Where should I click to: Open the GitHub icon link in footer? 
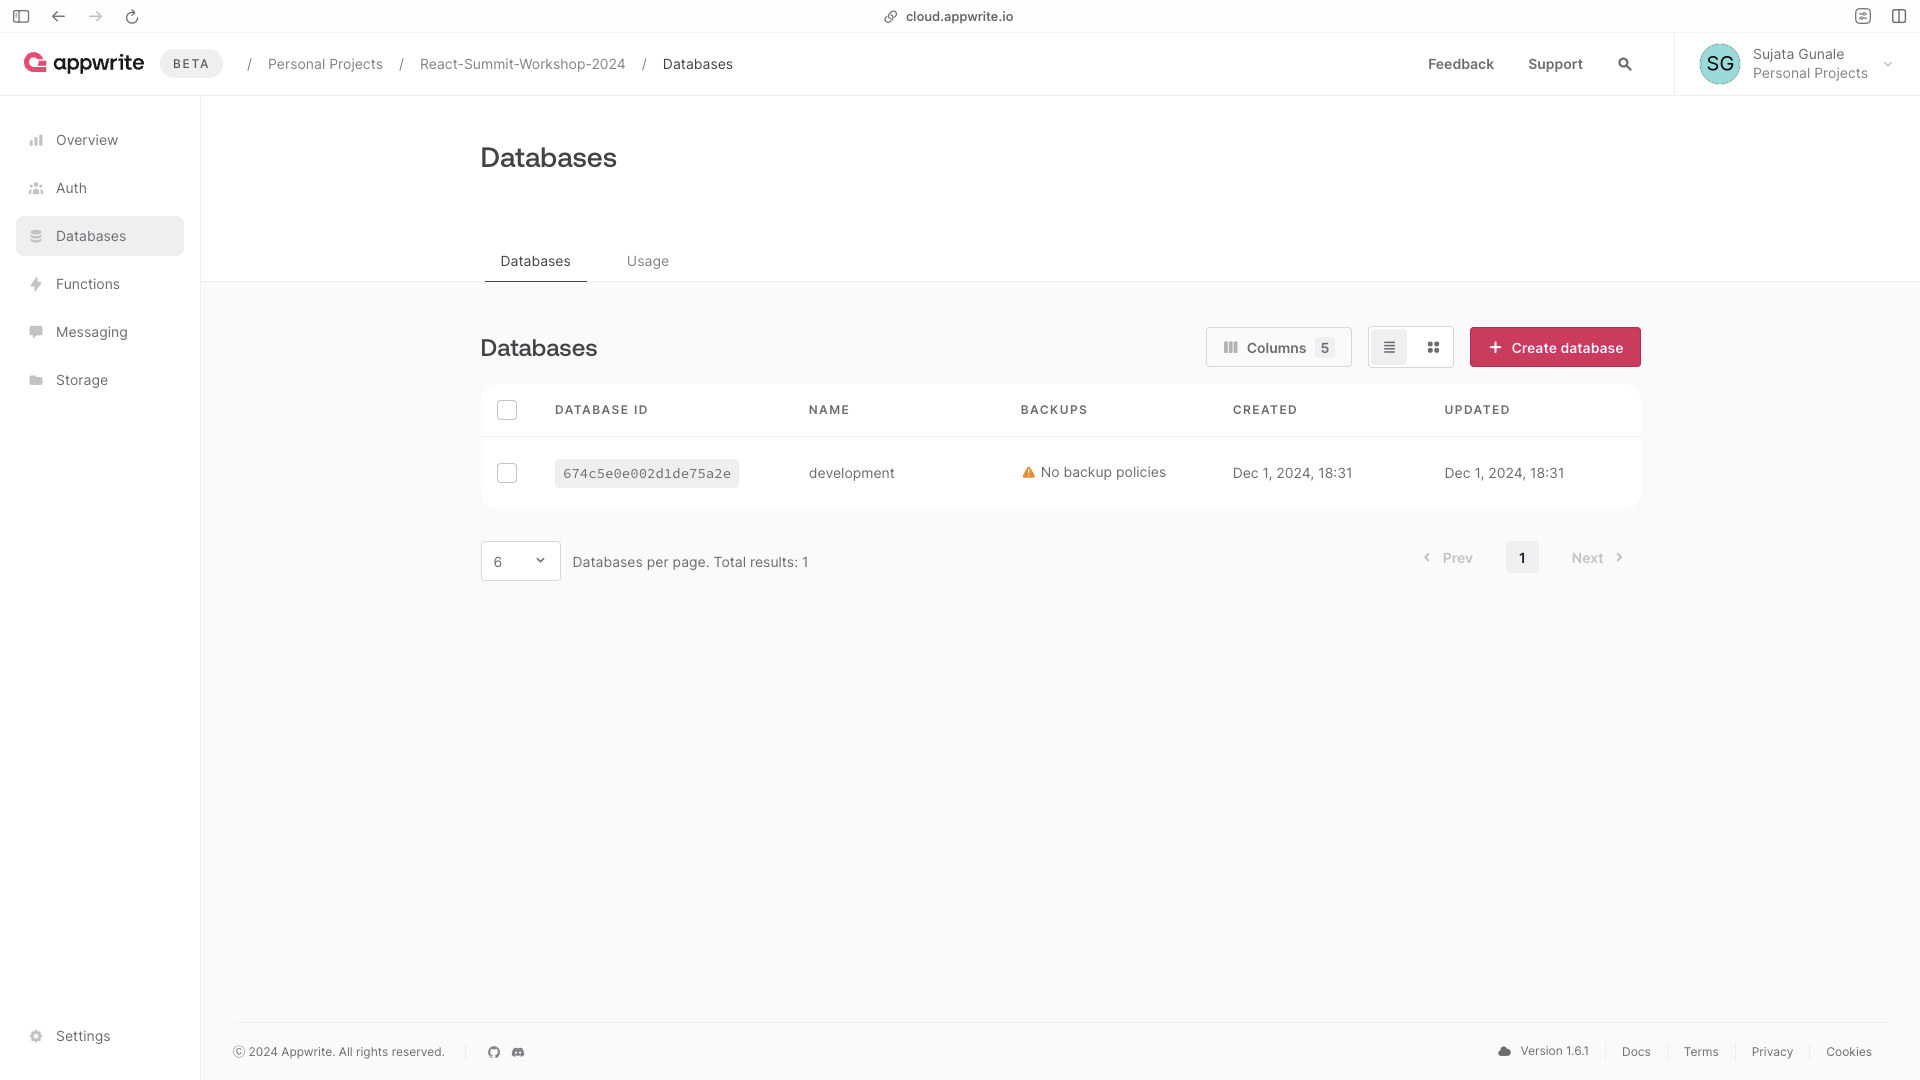[494, 1052]
